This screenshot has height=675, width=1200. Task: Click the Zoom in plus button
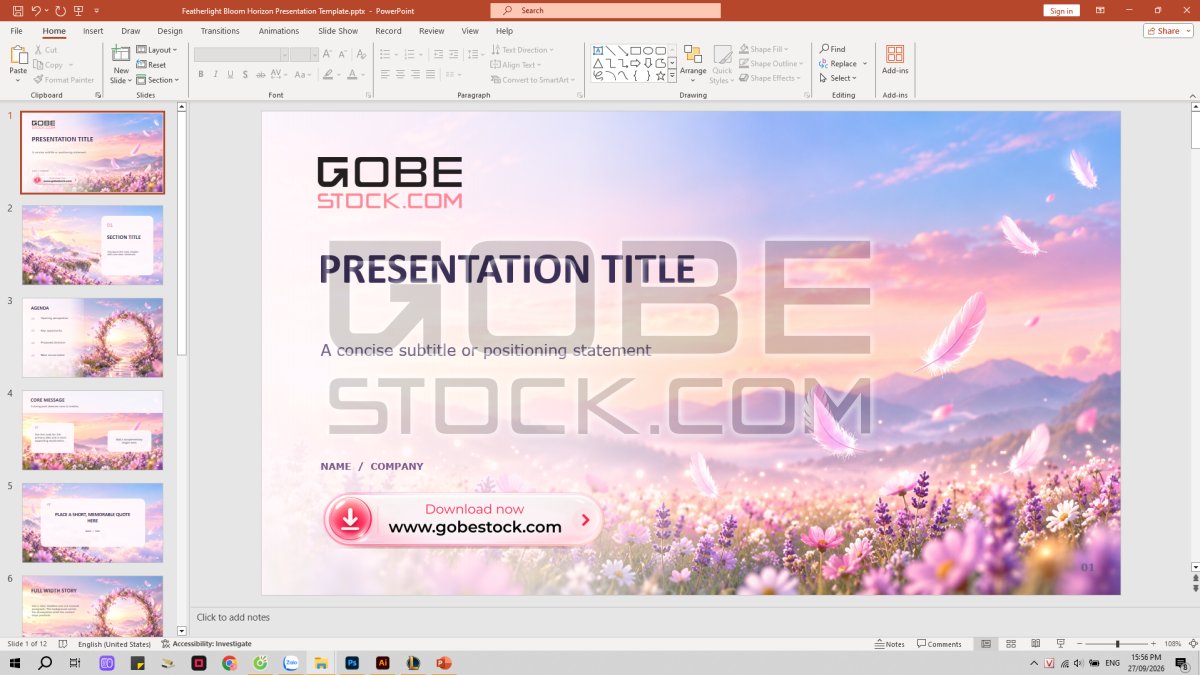[1154, 644]
